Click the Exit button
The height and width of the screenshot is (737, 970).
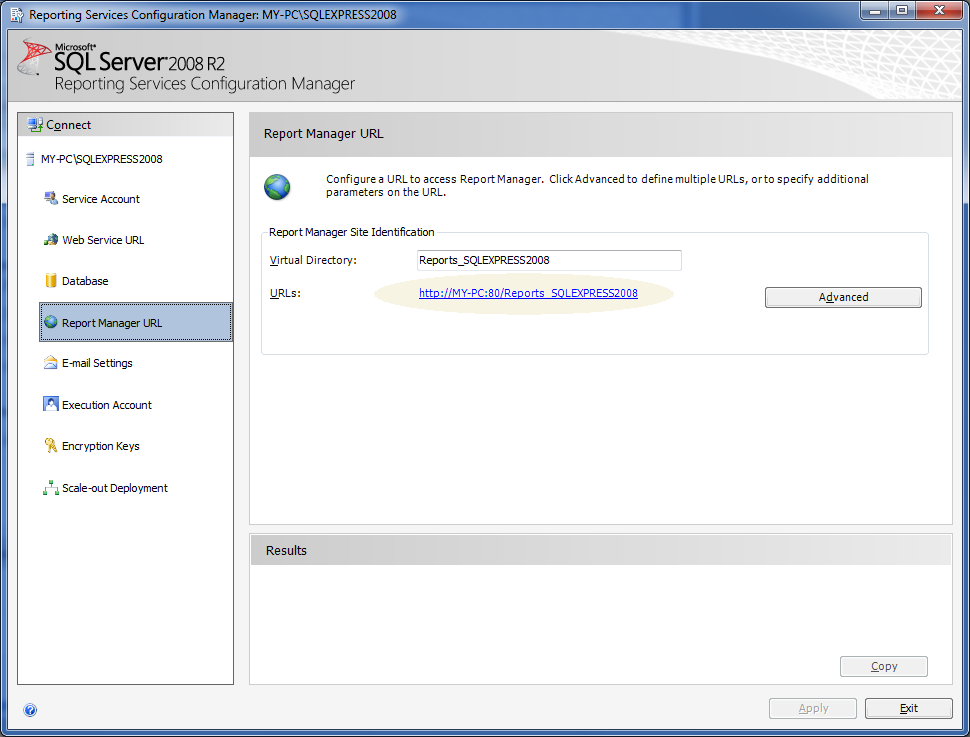(908, 709)
